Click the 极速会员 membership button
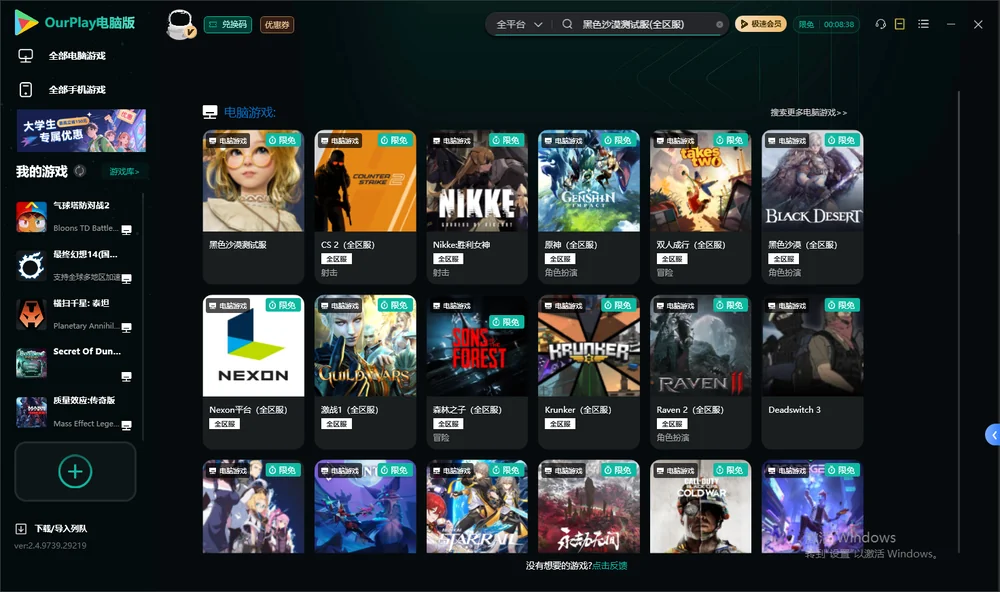 point(761,24)
